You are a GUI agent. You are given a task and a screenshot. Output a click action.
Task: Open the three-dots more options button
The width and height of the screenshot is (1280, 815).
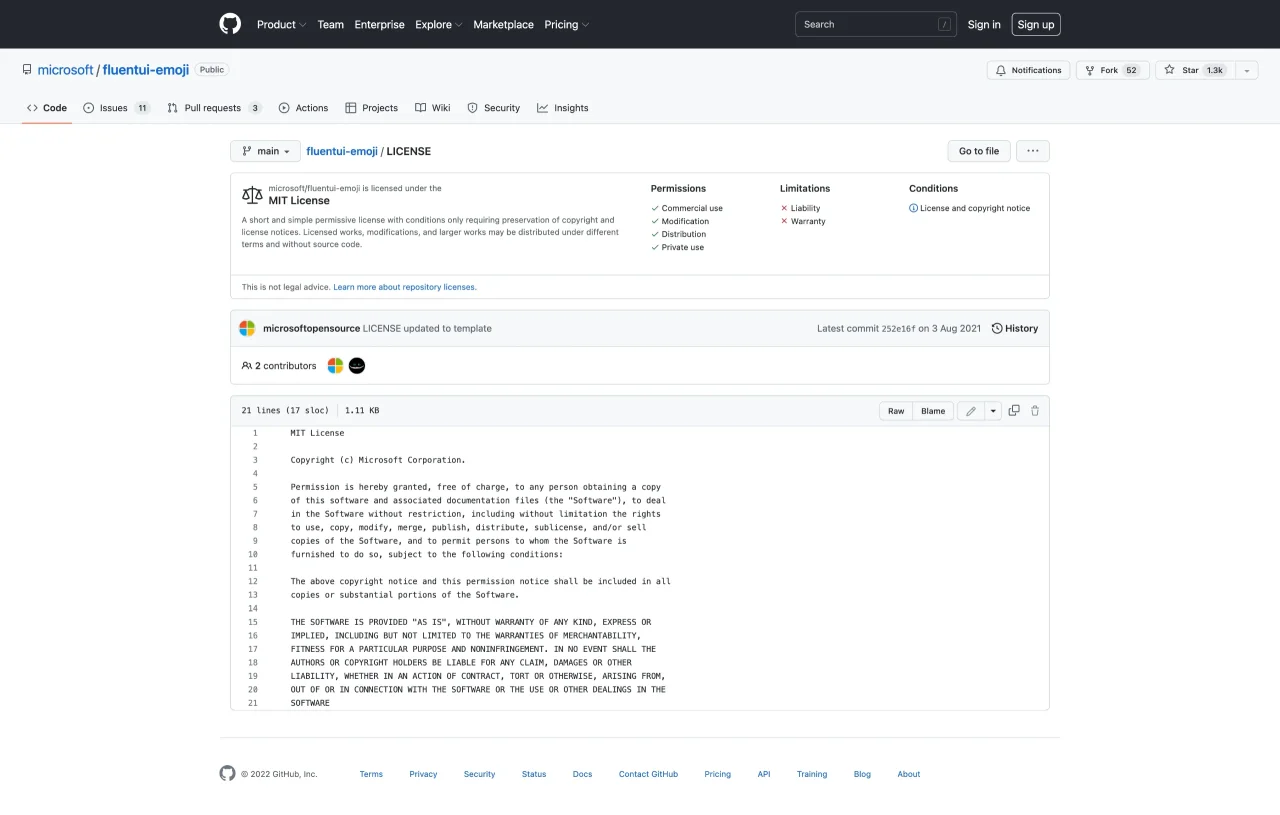point(1033,151)
